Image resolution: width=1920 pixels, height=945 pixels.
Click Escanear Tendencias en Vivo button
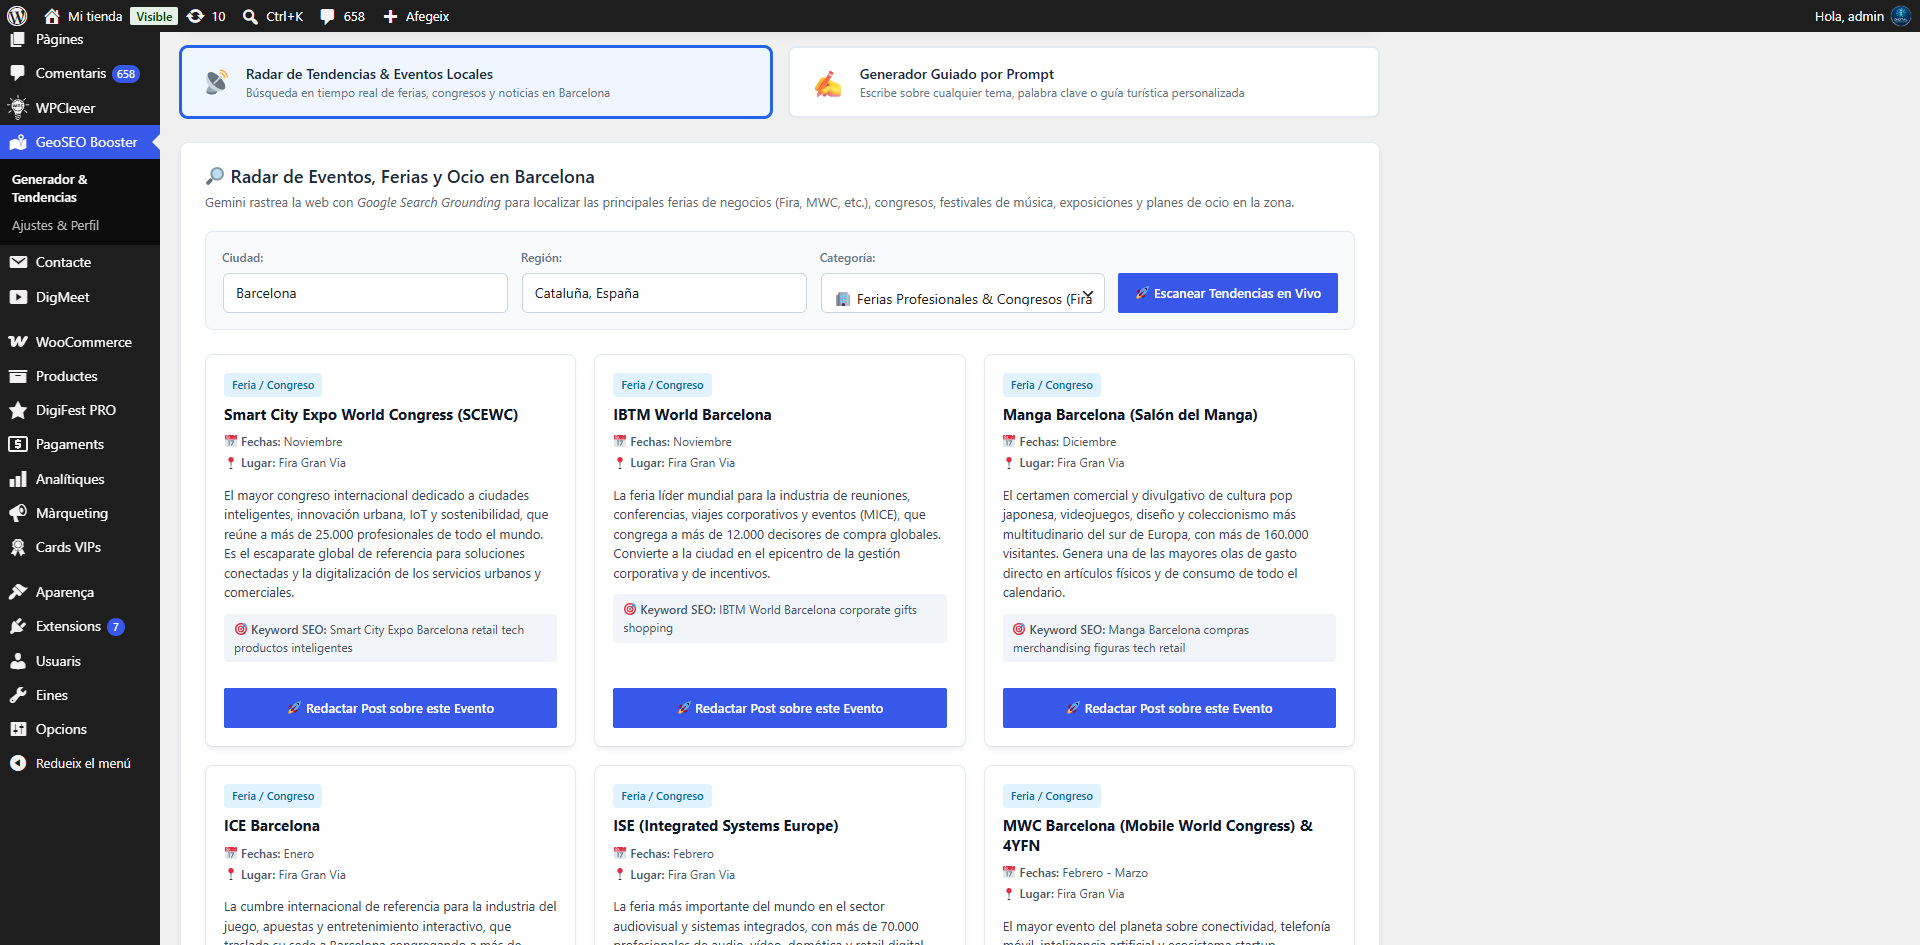(1228, 293)
